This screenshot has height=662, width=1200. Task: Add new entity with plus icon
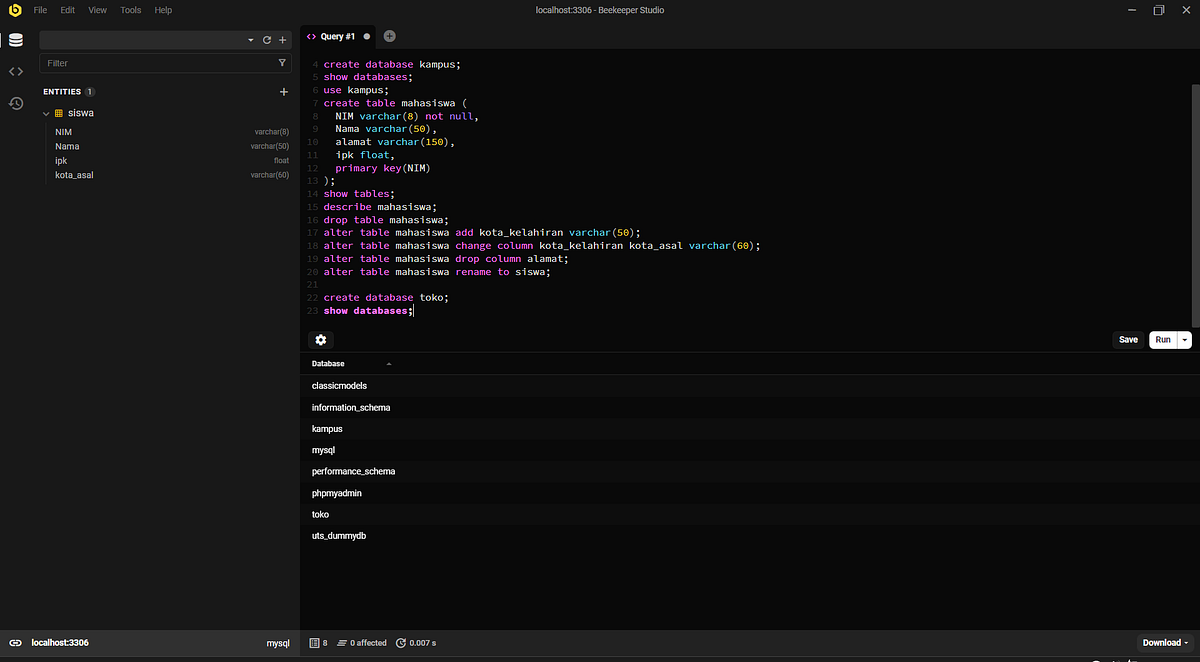click(283, 92)
